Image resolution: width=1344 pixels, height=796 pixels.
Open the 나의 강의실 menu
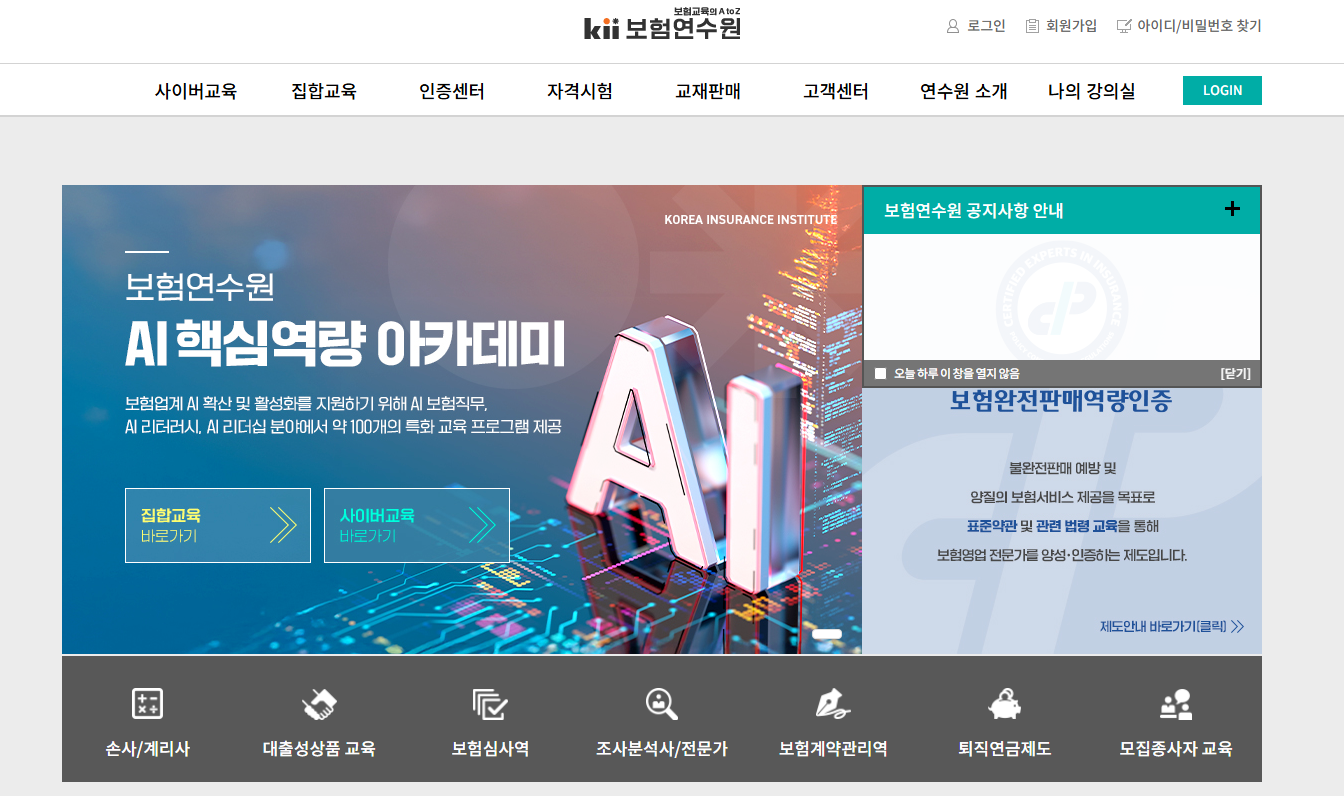[1092, 91]
